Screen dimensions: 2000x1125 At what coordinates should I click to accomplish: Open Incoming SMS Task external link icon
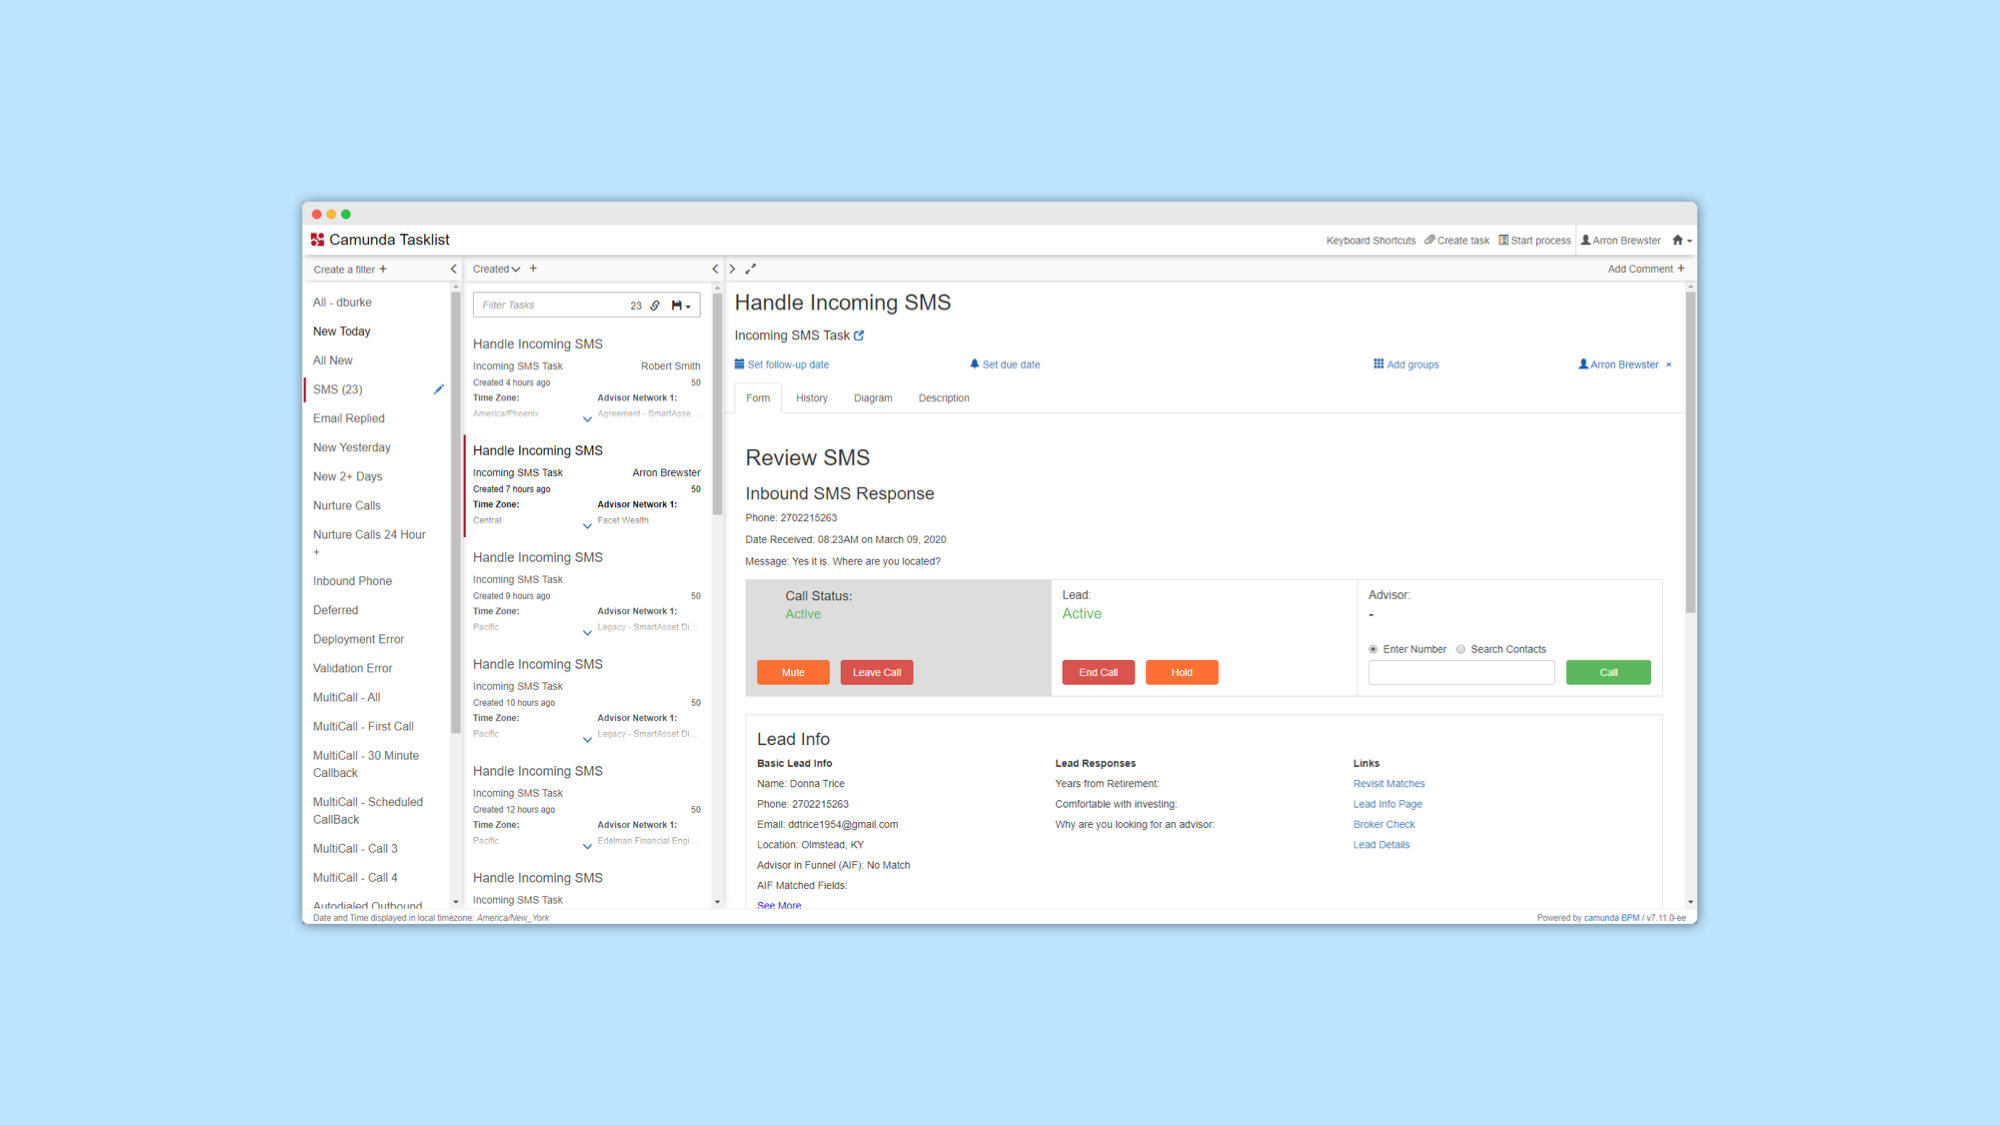click(859, 336)
